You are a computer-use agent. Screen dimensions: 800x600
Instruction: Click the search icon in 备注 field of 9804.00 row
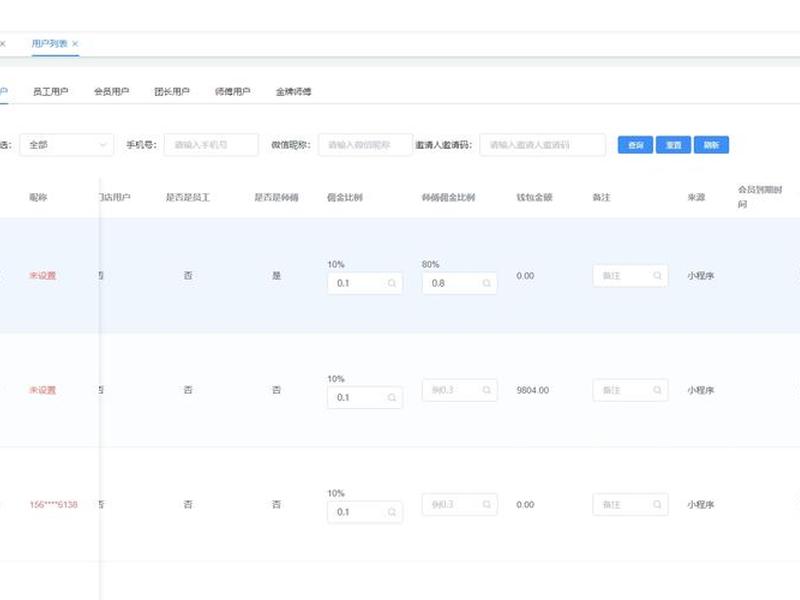pos(657,390)
